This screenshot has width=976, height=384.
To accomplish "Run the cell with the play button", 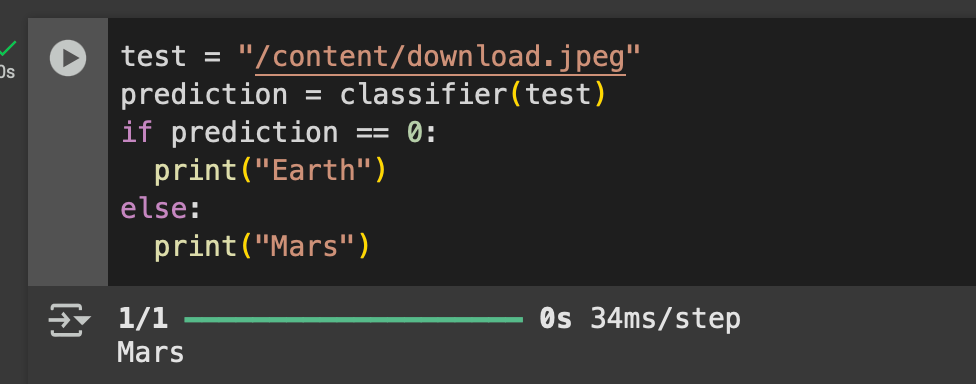I will click(68, 58).
